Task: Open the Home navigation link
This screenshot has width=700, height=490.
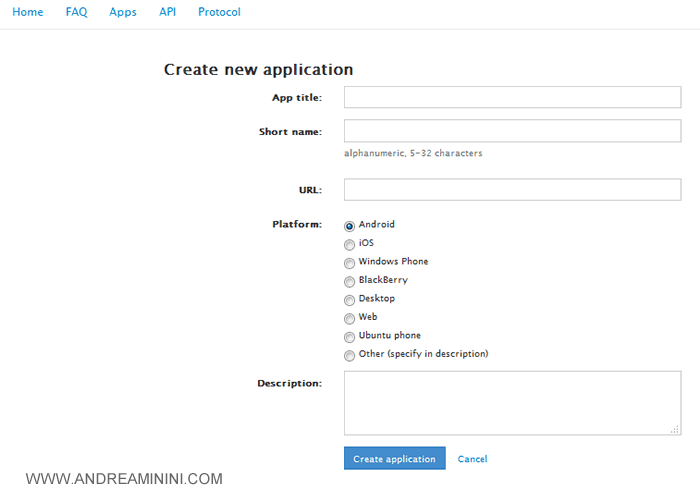Action: click(27, 12)
